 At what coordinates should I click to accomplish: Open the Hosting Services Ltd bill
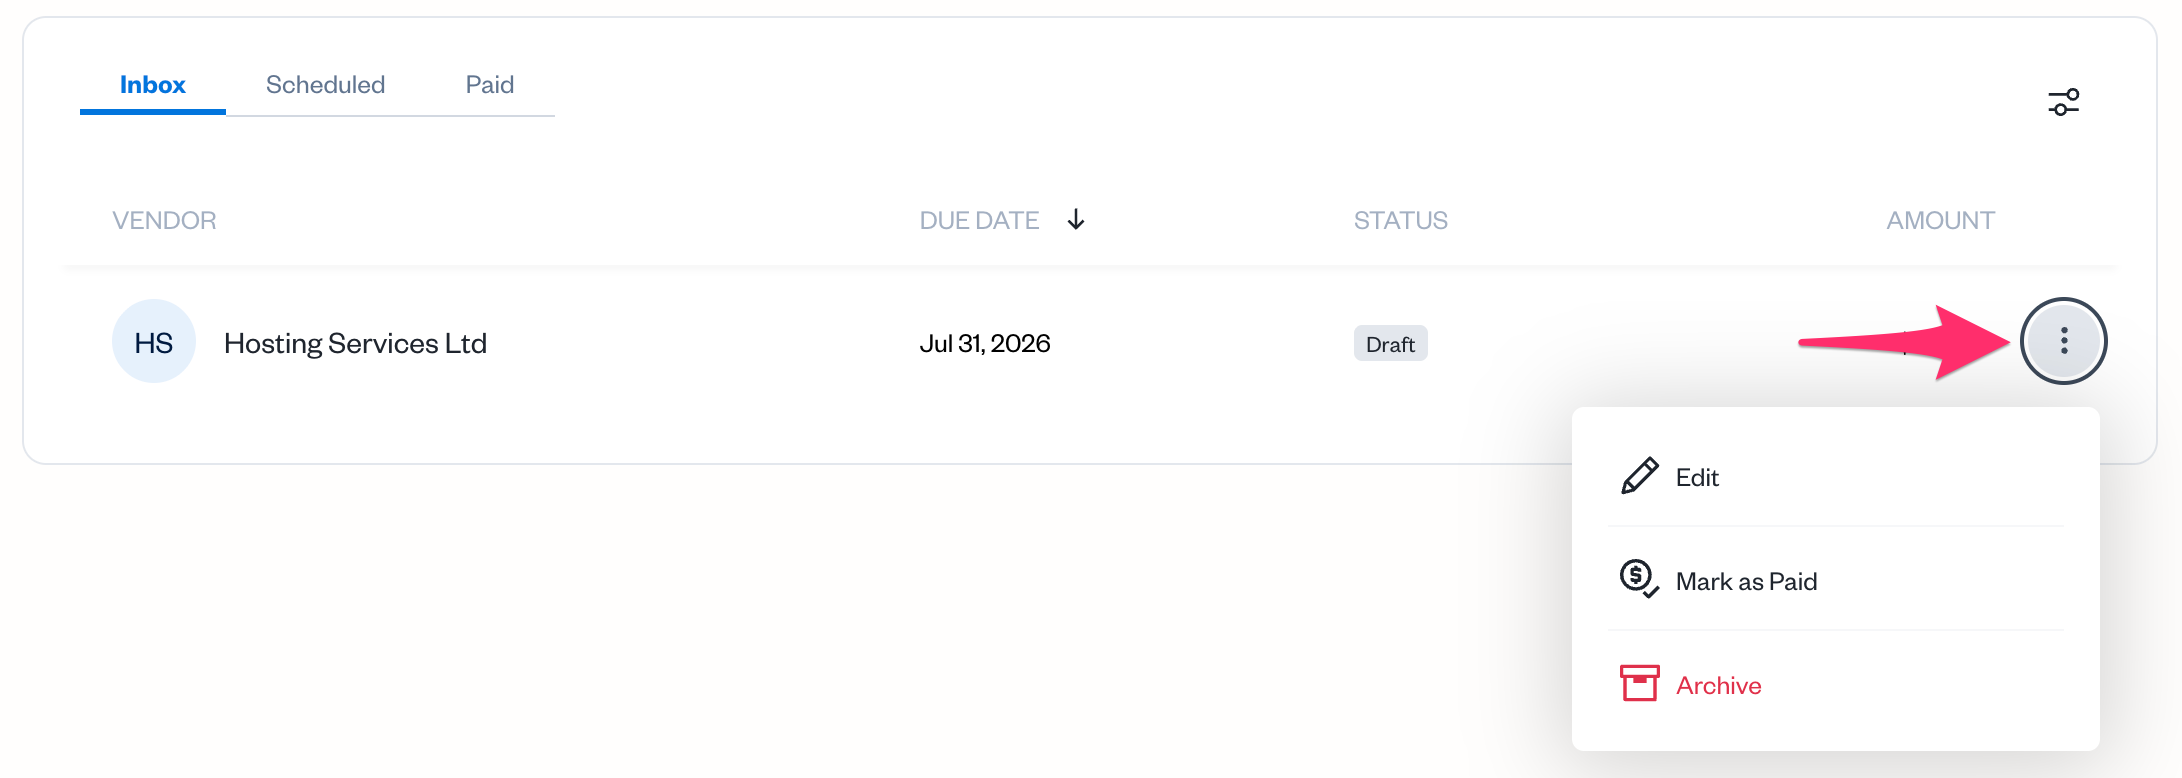click(x=355, y=343)
